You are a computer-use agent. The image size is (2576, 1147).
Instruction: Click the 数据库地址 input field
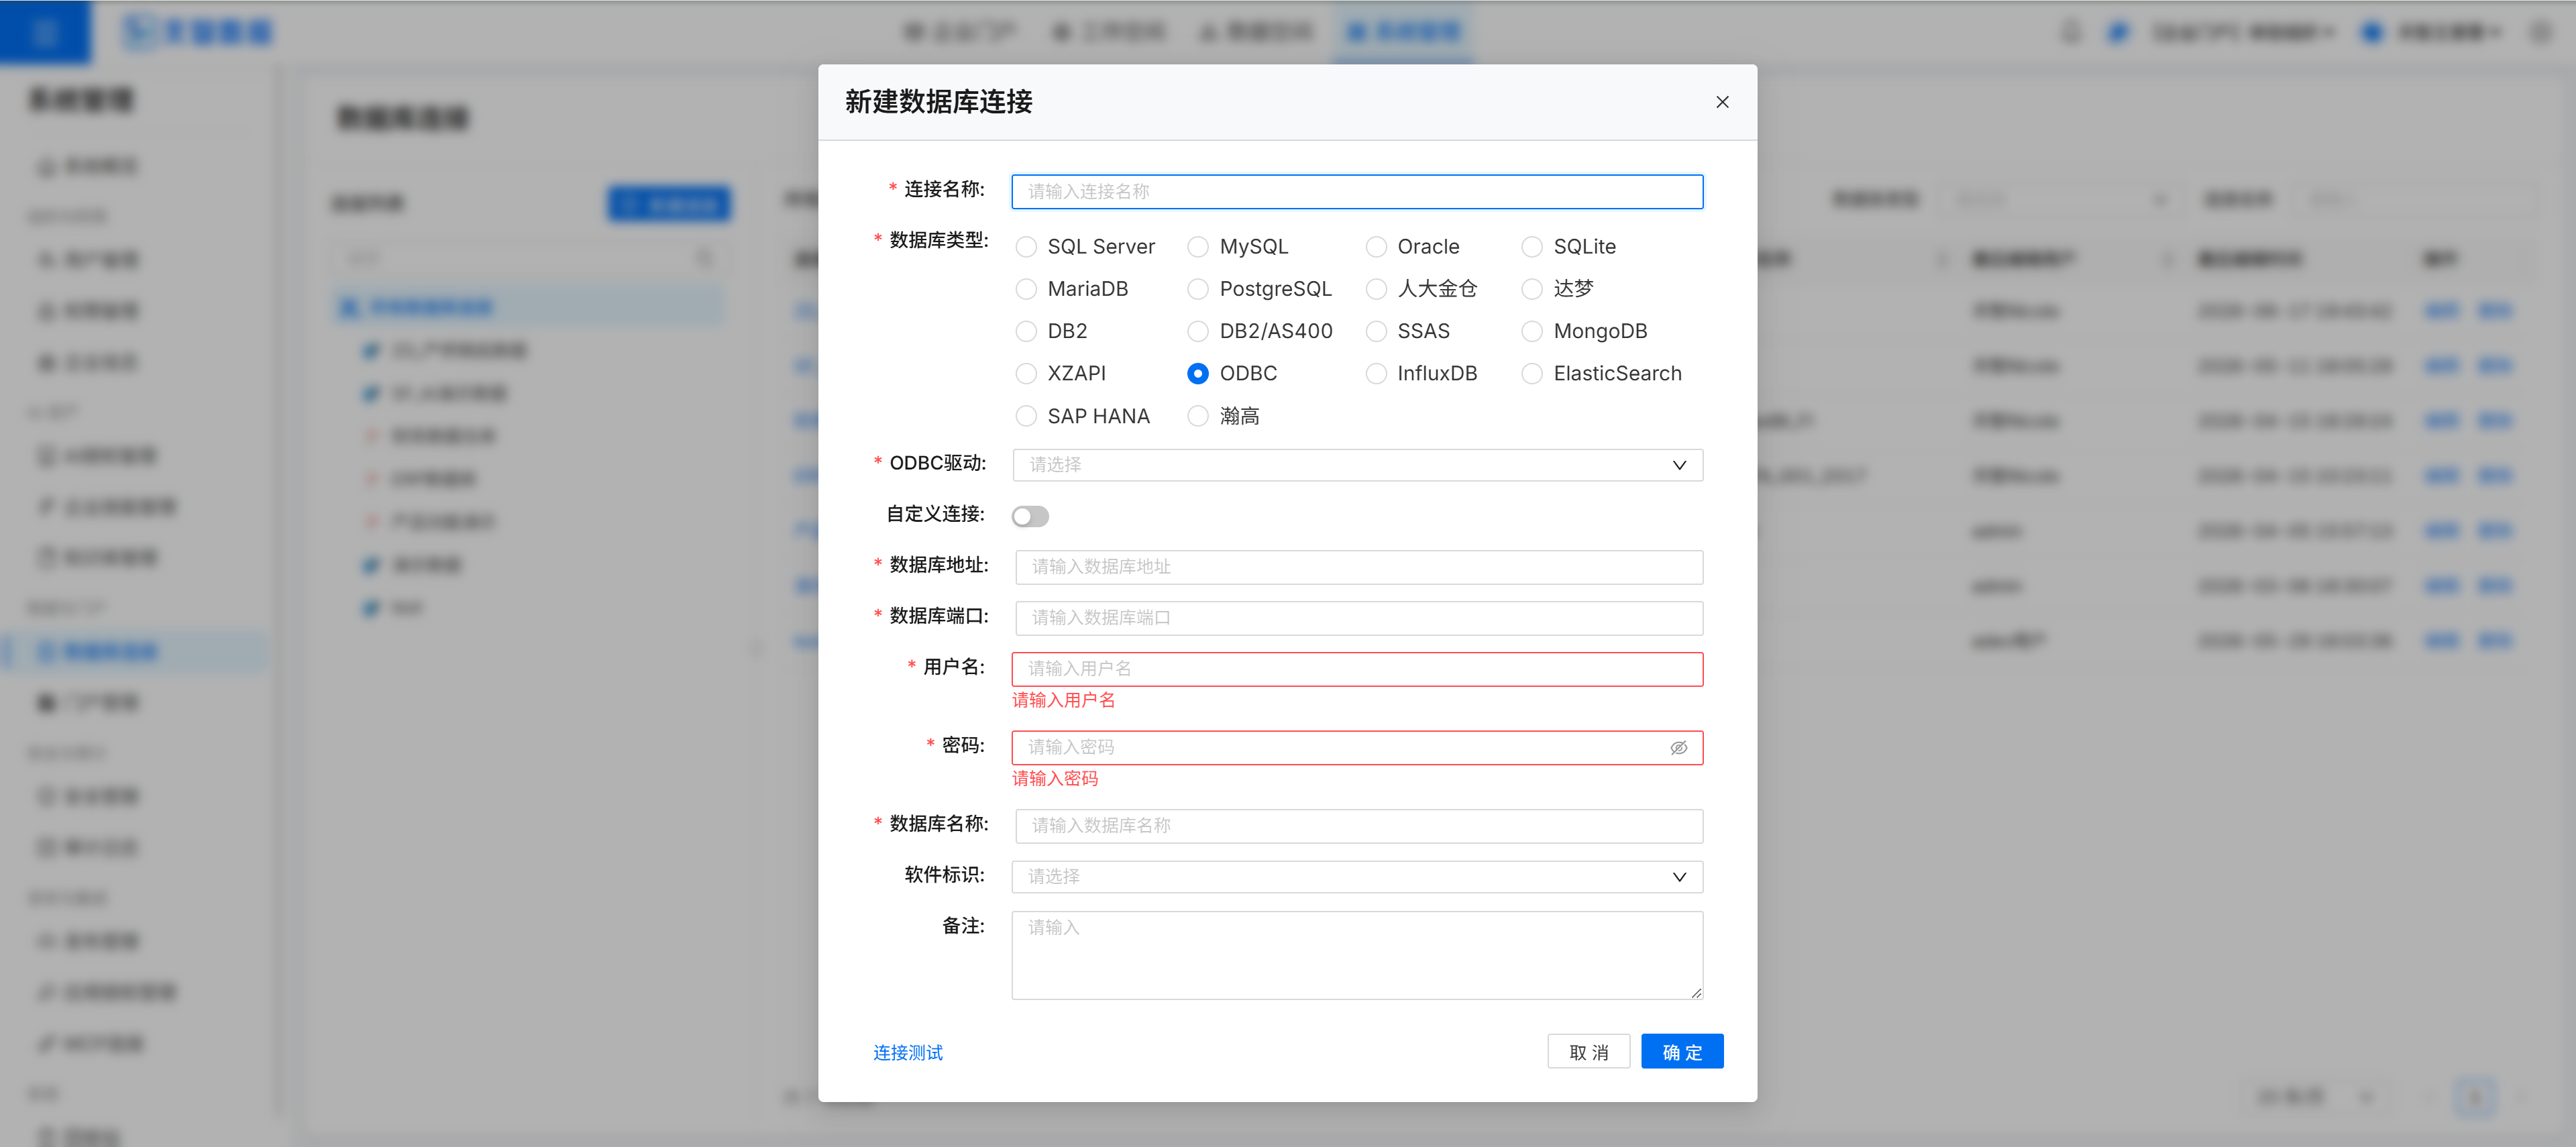[x=1359, y=566]
